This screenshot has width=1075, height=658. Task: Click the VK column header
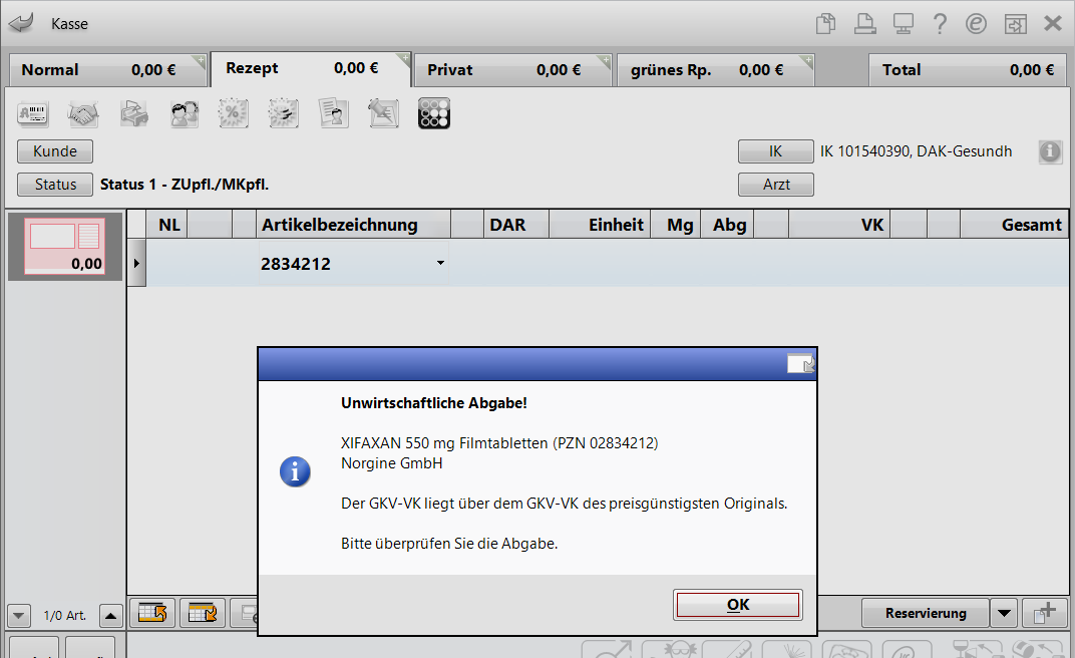(x=839, y=225)
